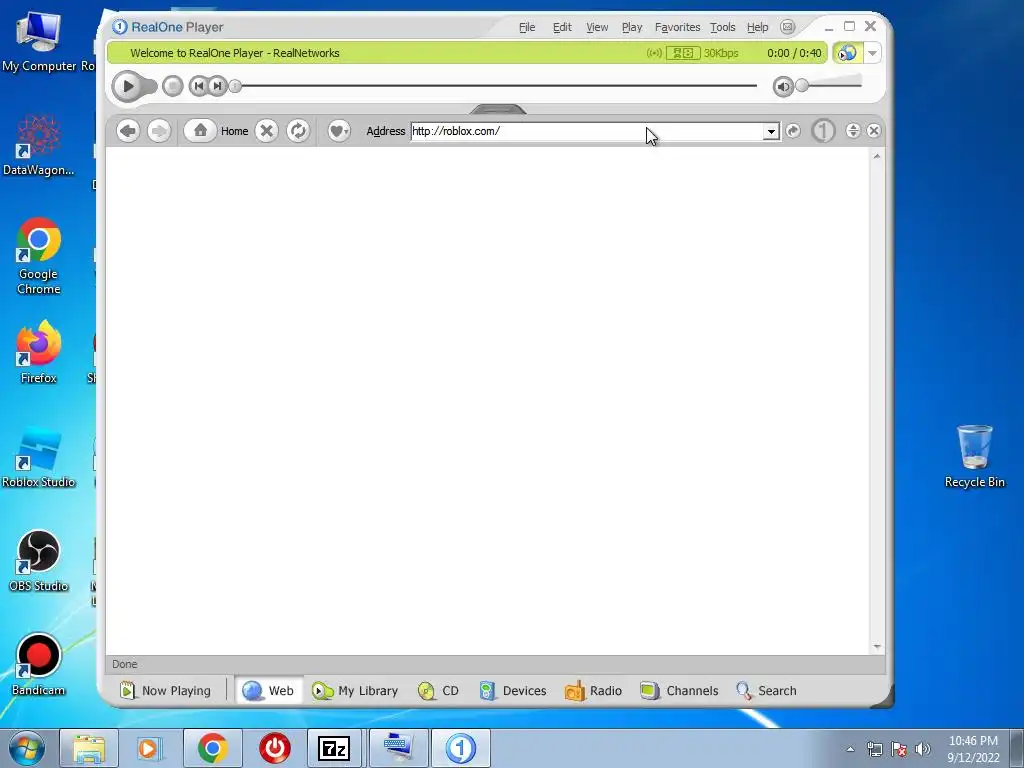1024x768 pixels.
Task: Show hidden system tray icons
Action: point(850,749)
